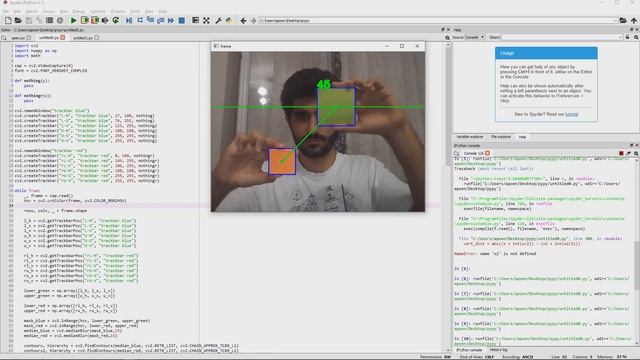
Task: Step out of function debug icon
Action: pyautogui.click(x=160, y=20)
